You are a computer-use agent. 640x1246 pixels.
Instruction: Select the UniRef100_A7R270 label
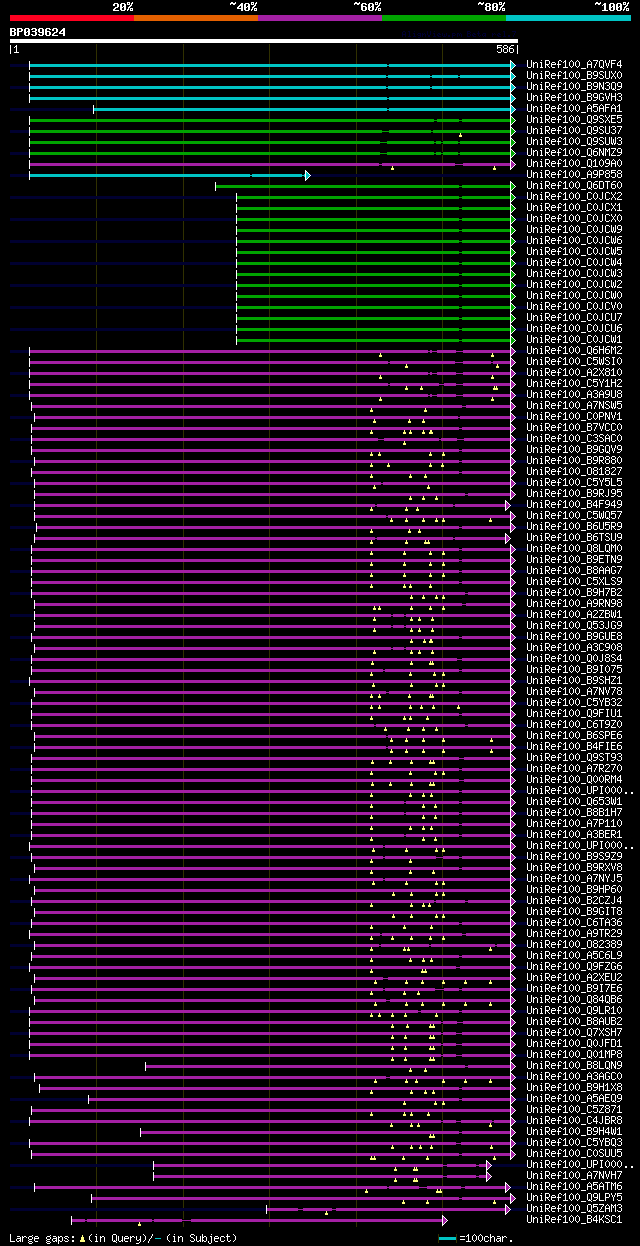[x=574, y=768]
